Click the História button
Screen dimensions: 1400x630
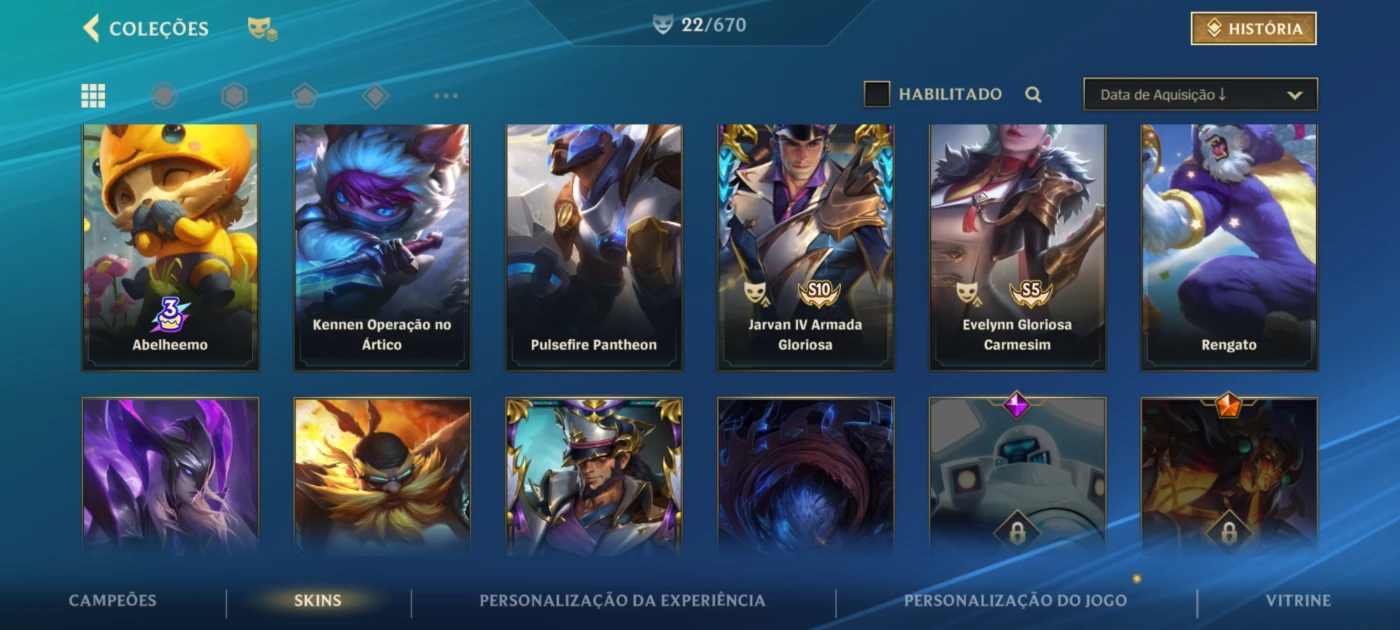1254,29
